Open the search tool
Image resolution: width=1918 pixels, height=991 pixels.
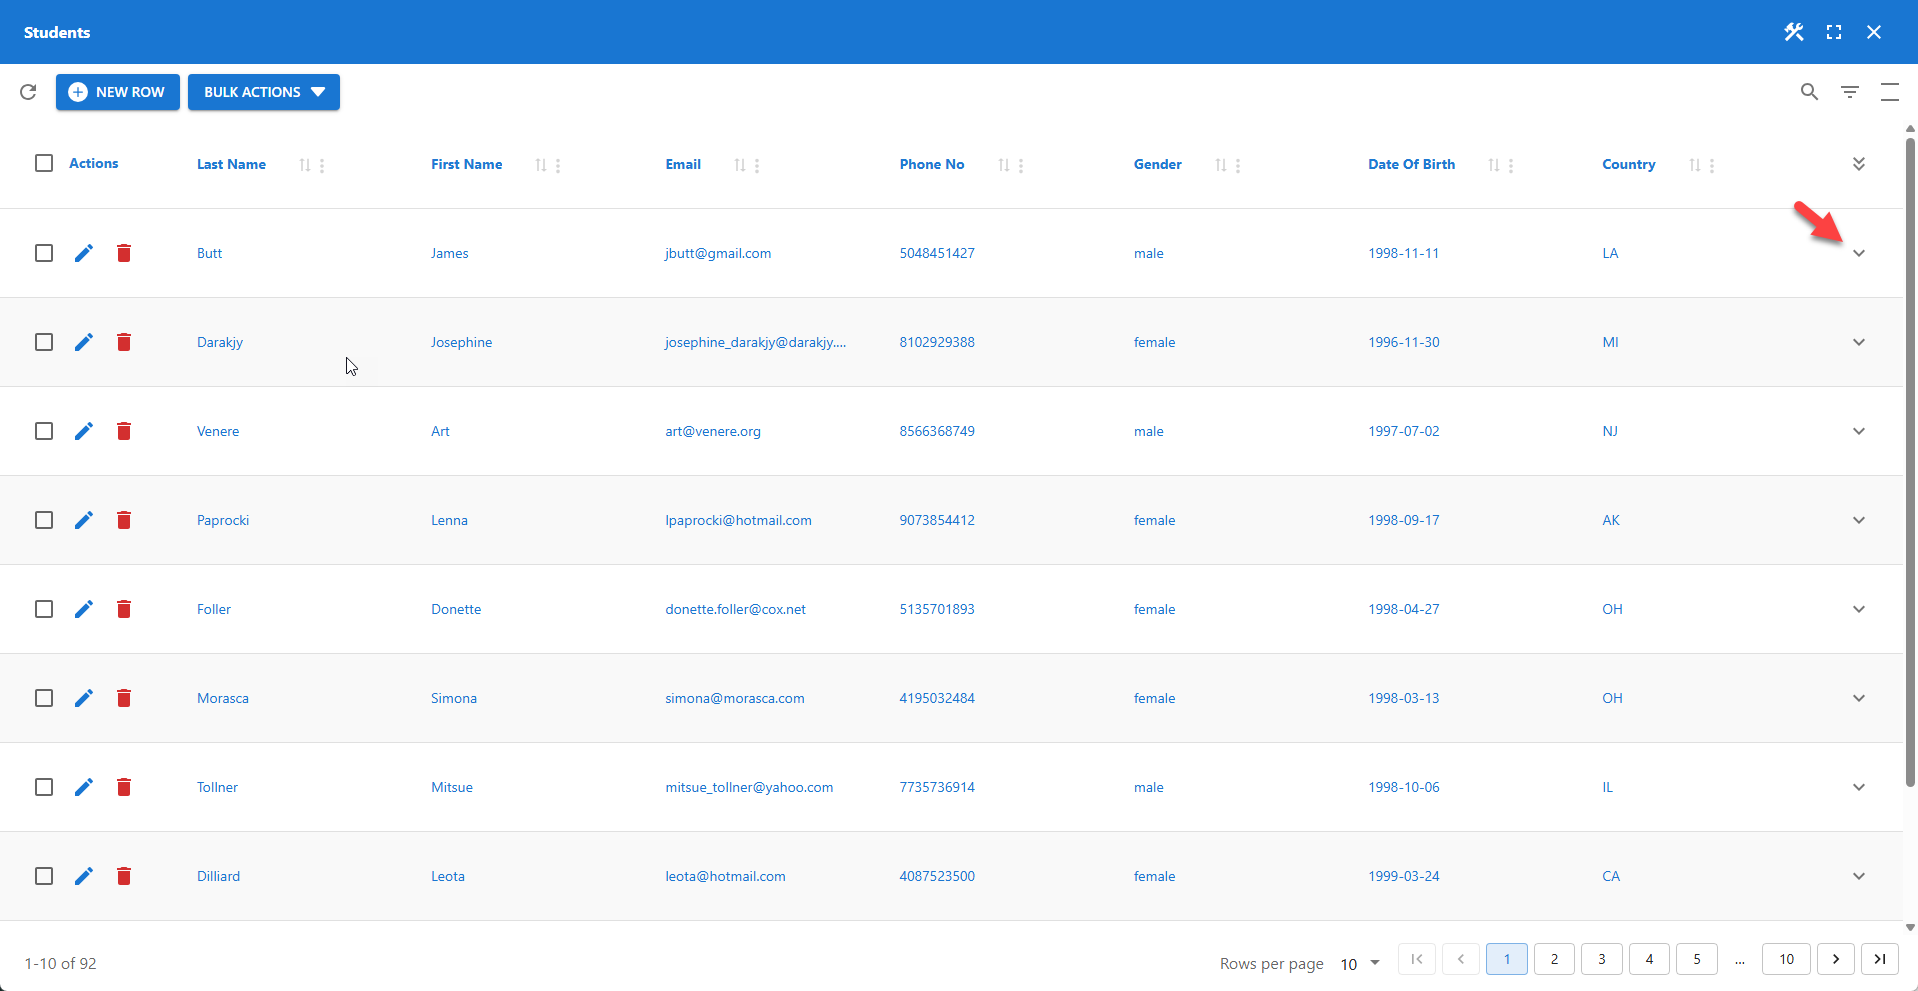(1809, 92)
